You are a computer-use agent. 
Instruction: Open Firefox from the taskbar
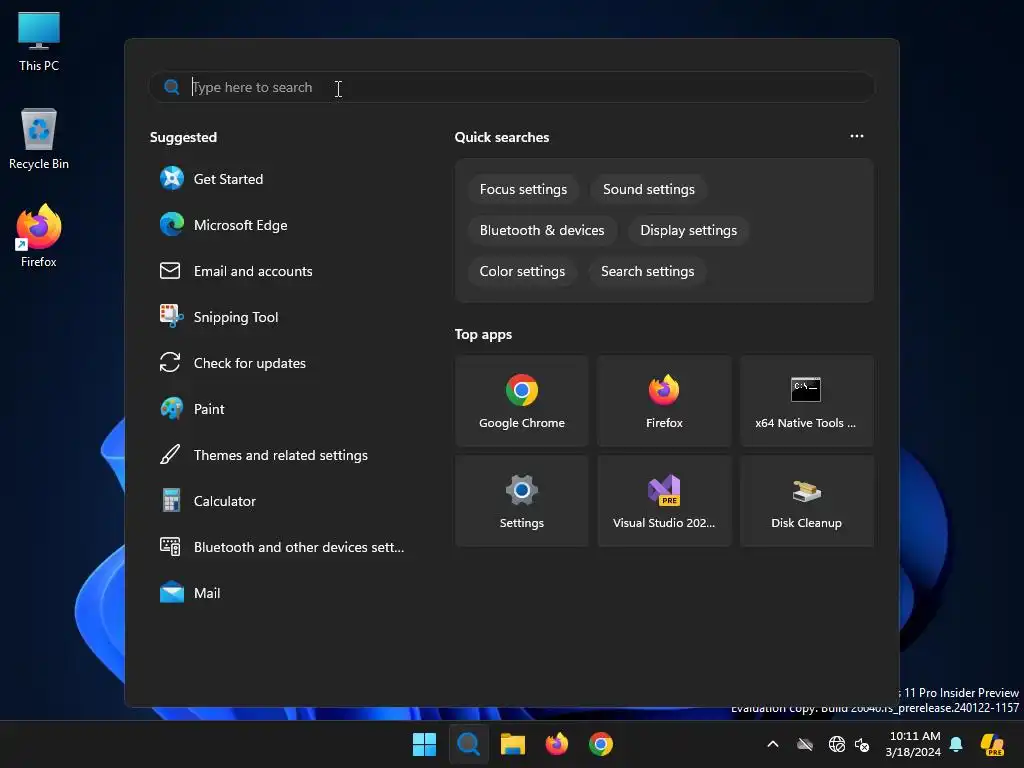[556, 744]
